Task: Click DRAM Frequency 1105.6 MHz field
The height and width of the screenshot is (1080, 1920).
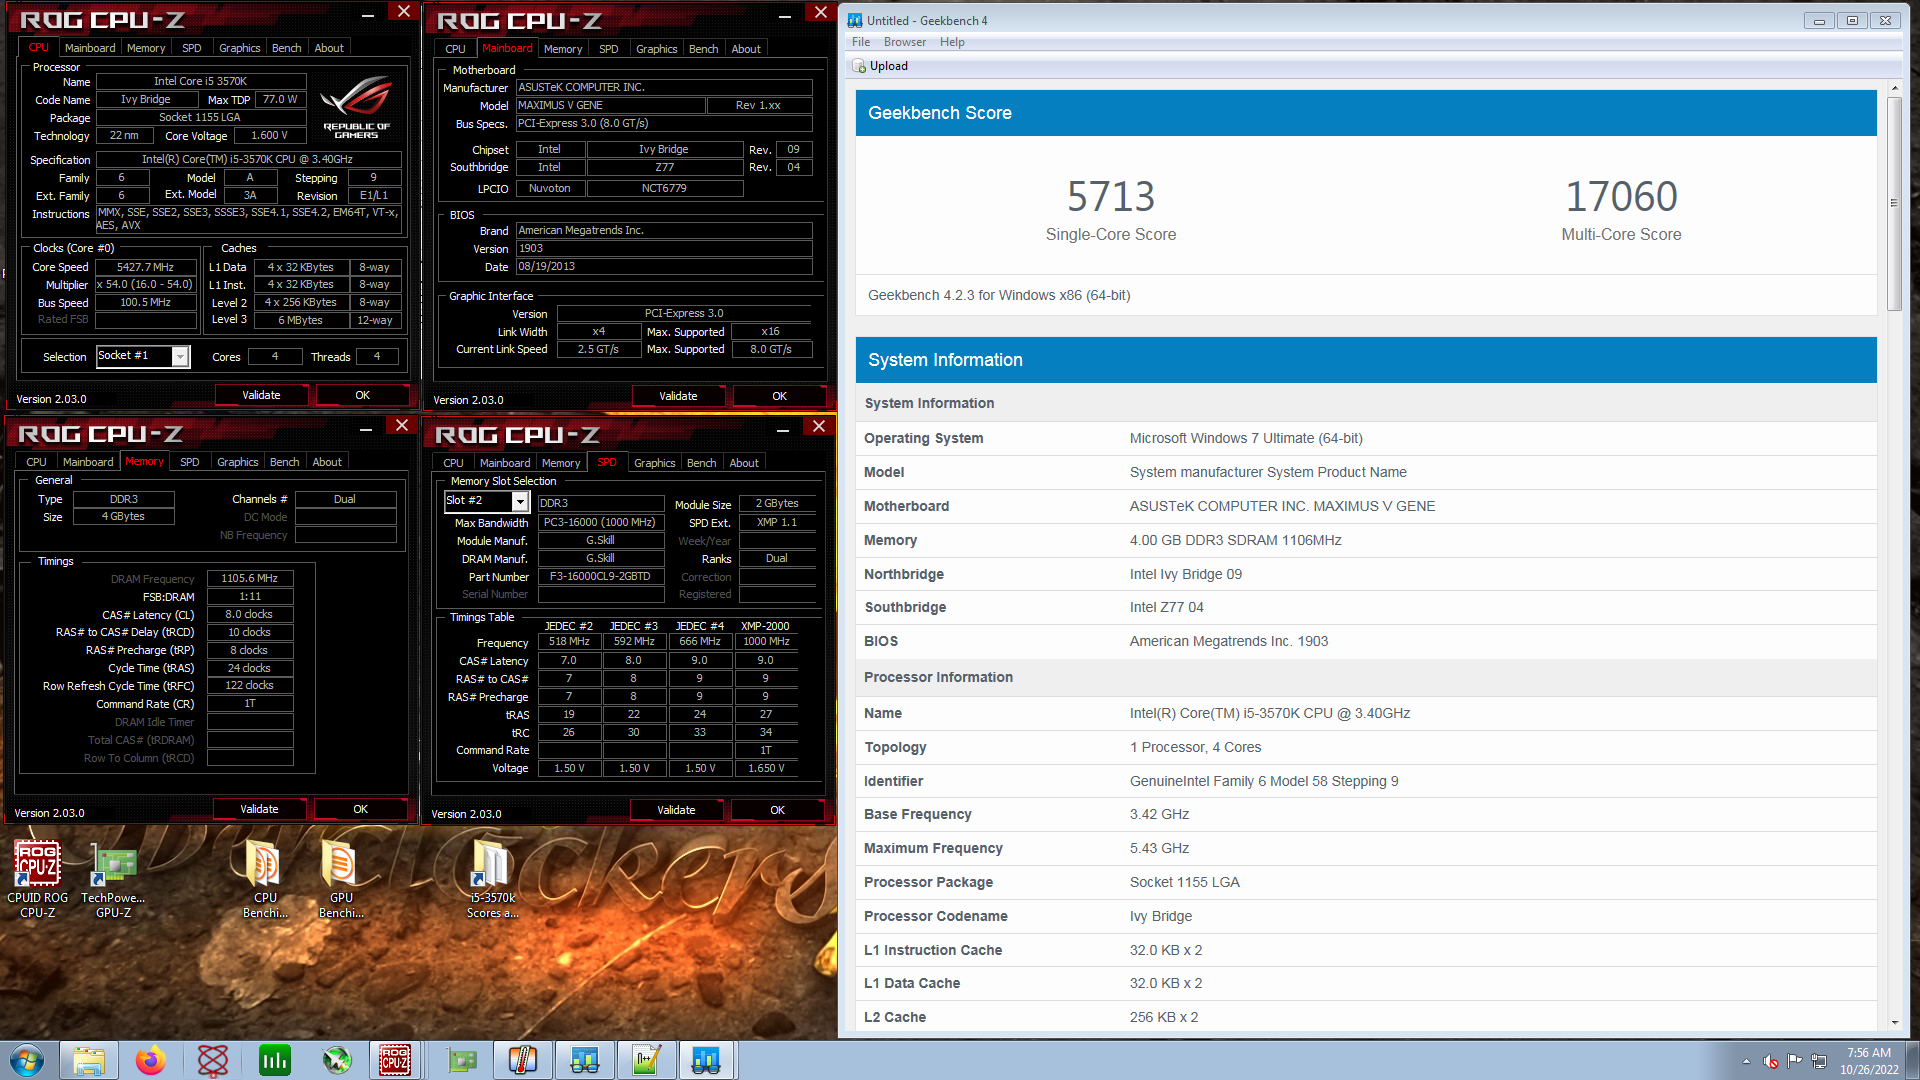Action: [250, 578]
